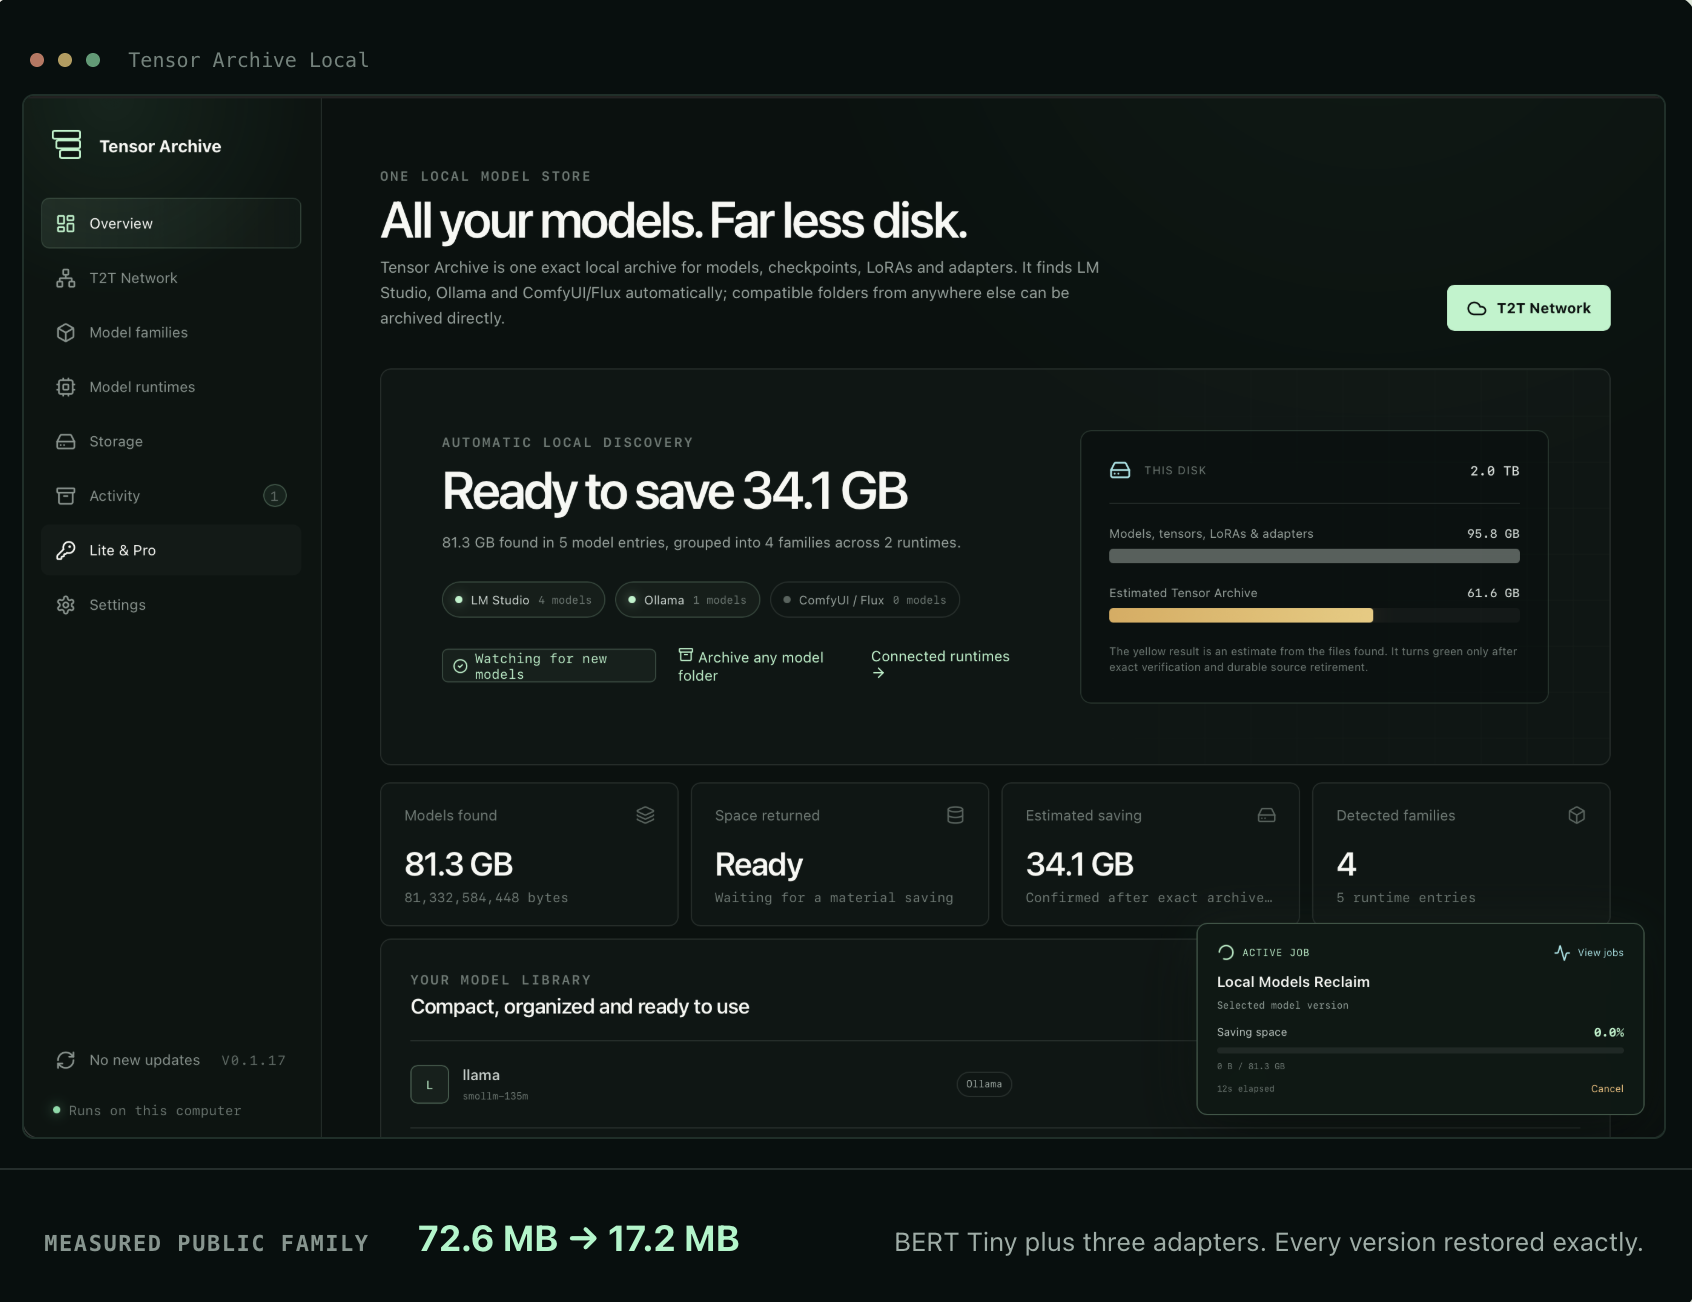Click Archive any model folder link
This screenshot has height=1302, width=1692.
coord(751,666)
